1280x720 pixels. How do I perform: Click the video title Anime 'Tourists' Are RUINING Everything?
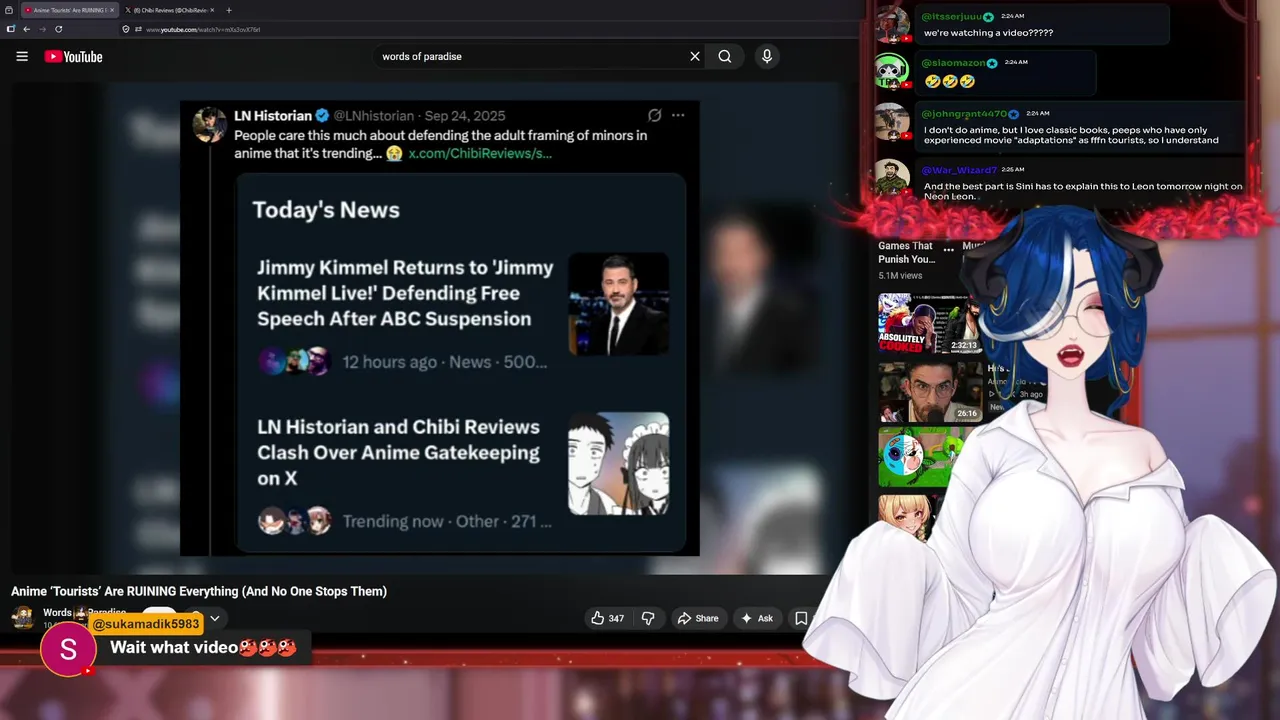click(199, 591)
